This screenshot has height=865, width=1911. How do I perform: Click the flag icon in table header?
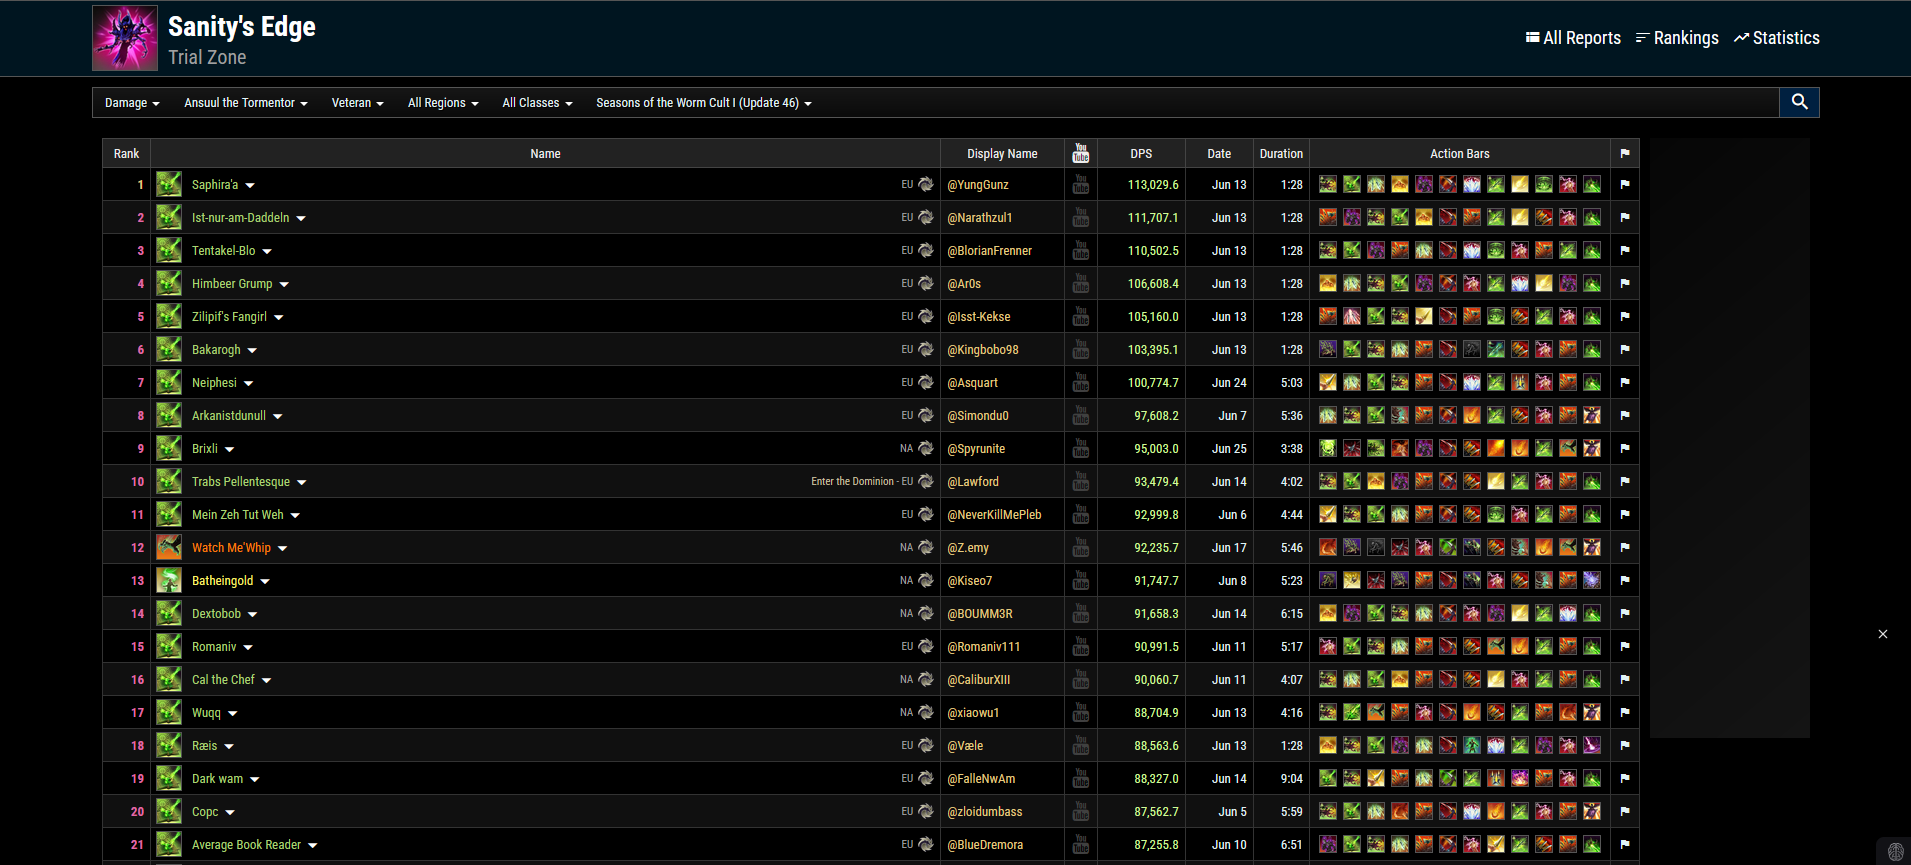(x=1625, y=154)
